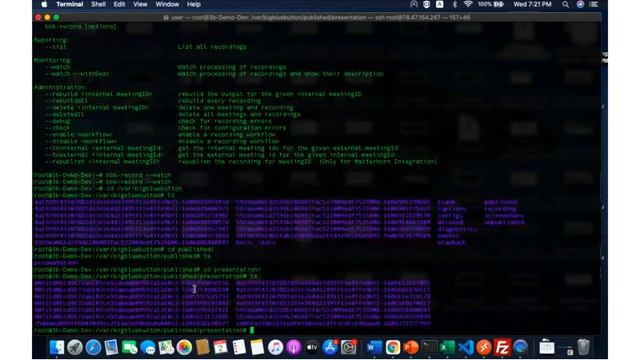Open the View menu
Image resolution: width=640 pixels, height=360 pixels.
click(x=140, y=4)
